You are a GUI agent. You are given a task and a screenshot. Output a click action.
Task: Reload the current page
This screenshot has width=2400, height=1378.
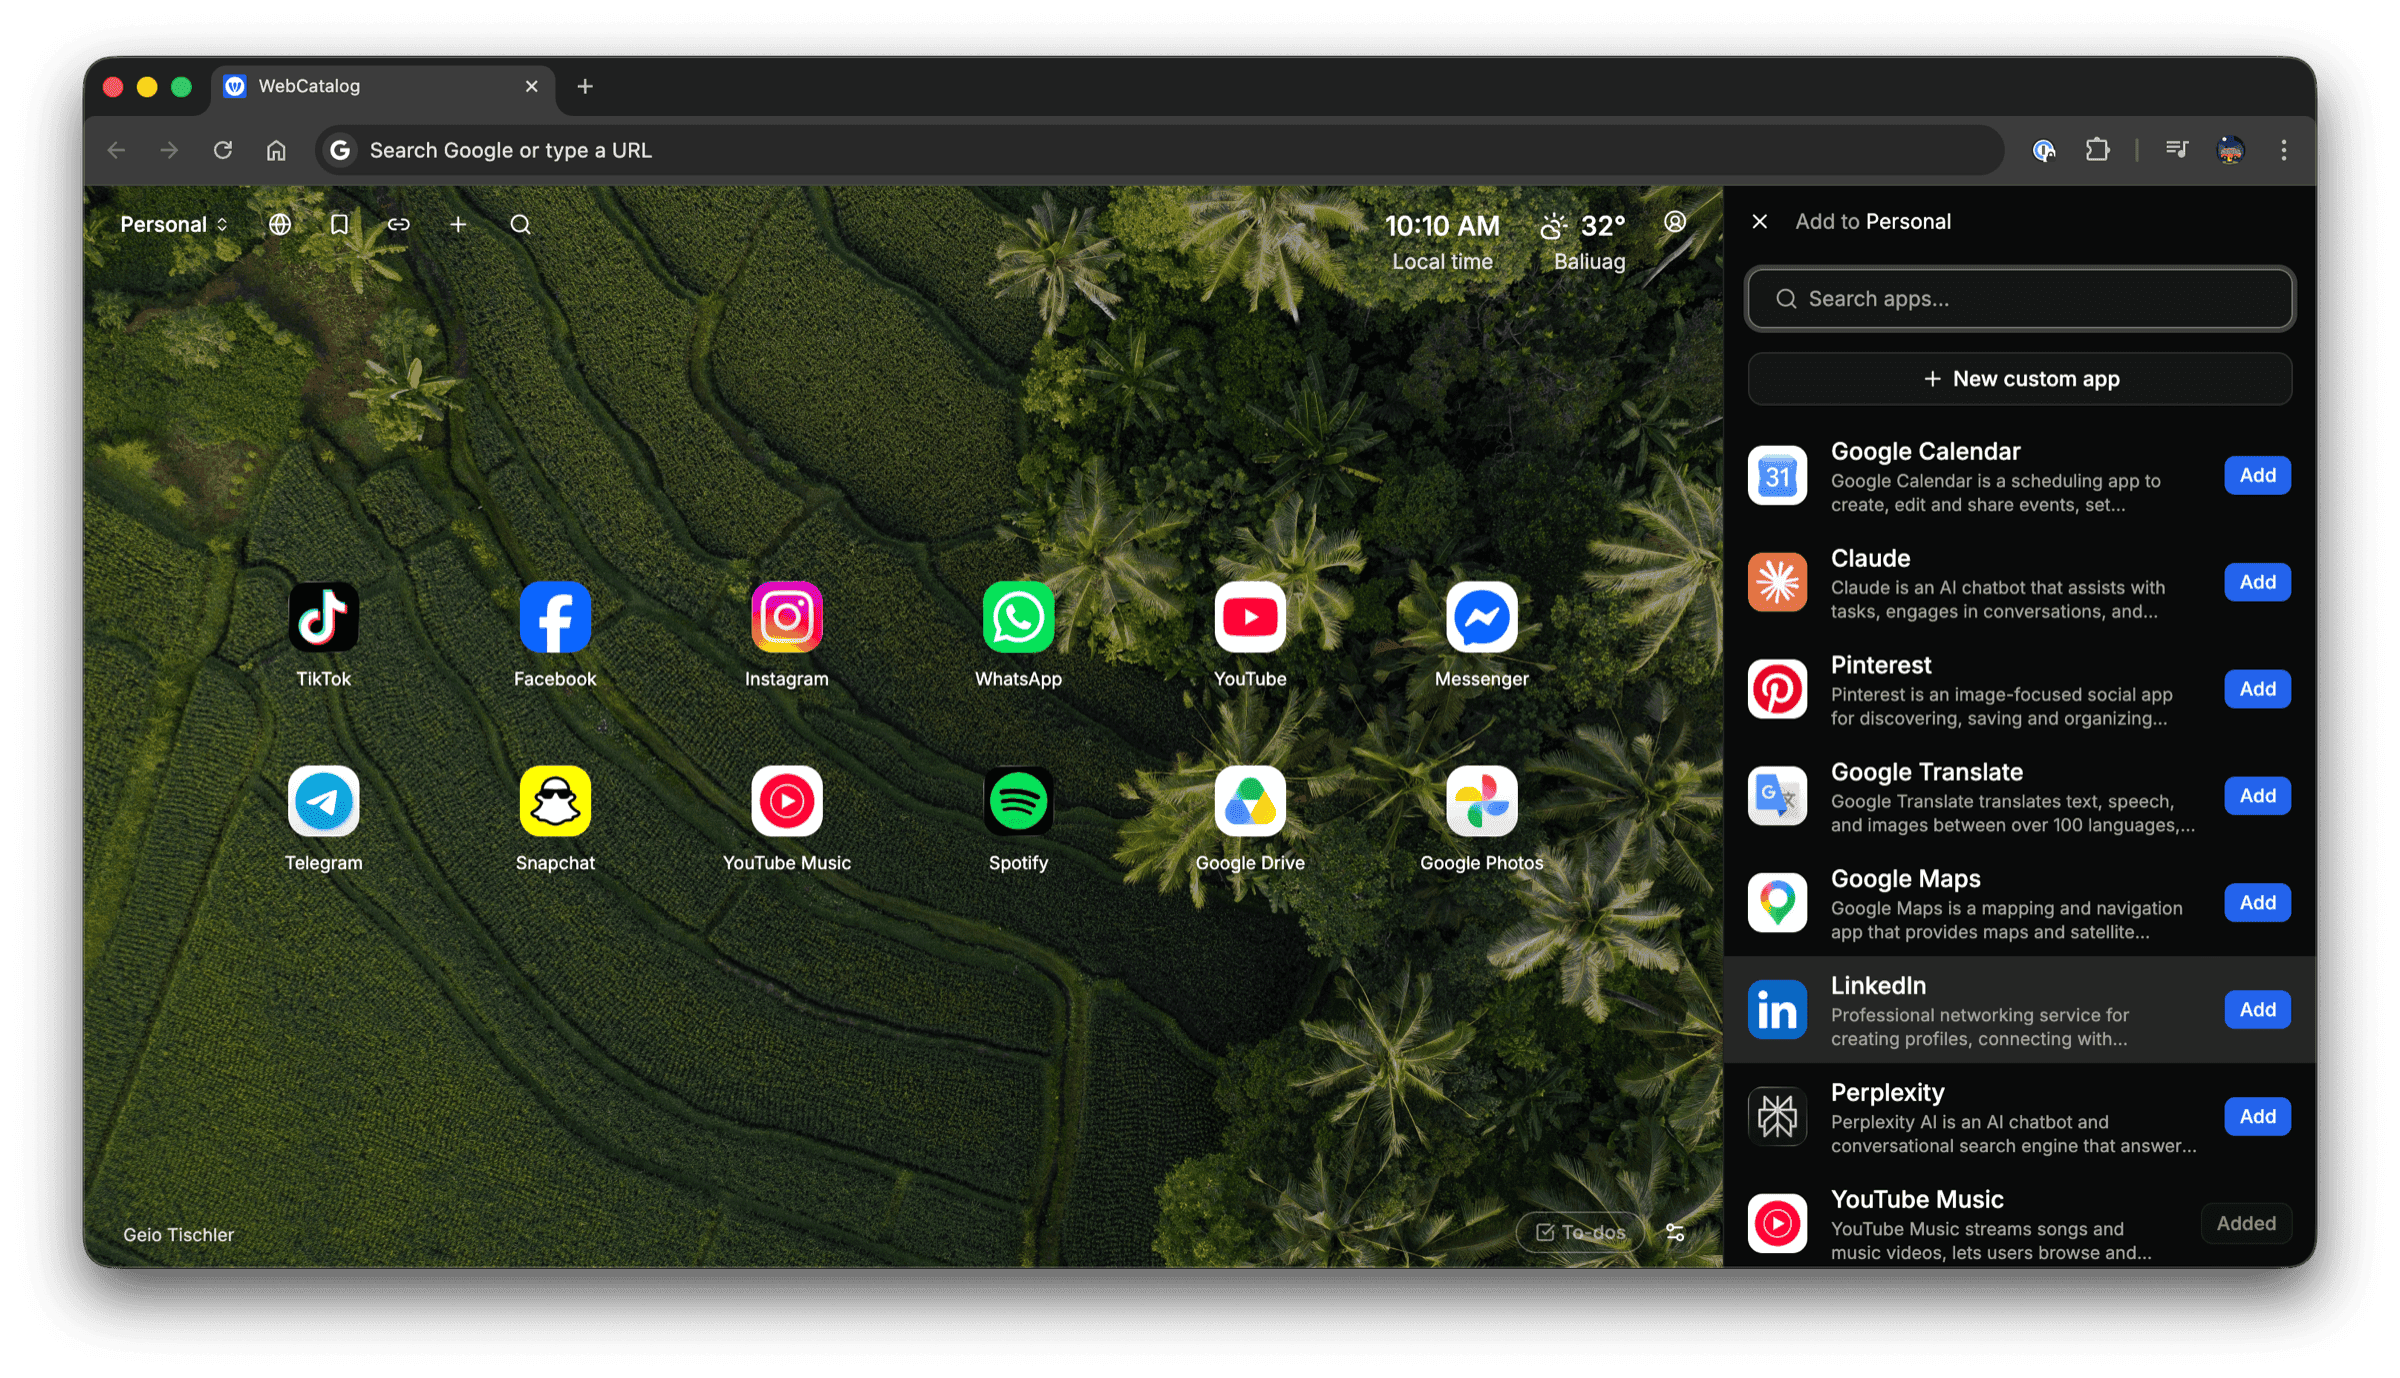223,150
